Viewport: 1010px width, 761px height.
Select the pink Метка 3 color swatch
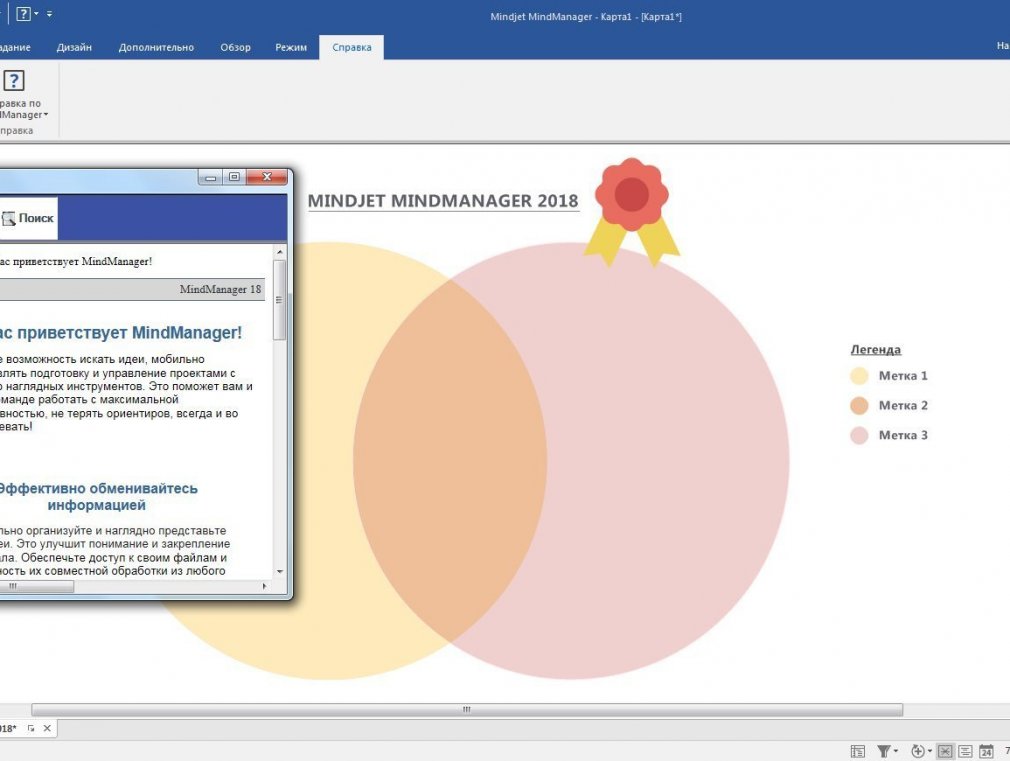pyautogui.click(x=859, y=436)
